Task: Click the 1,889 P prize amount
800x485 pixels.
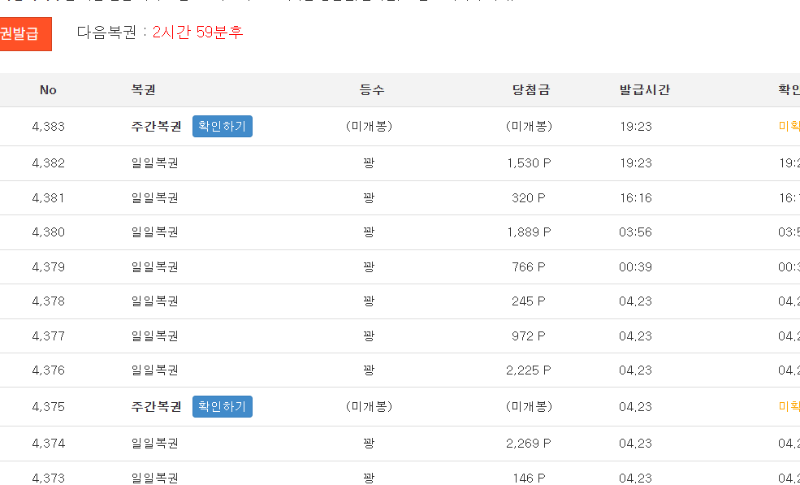Action: pos(528,232)
